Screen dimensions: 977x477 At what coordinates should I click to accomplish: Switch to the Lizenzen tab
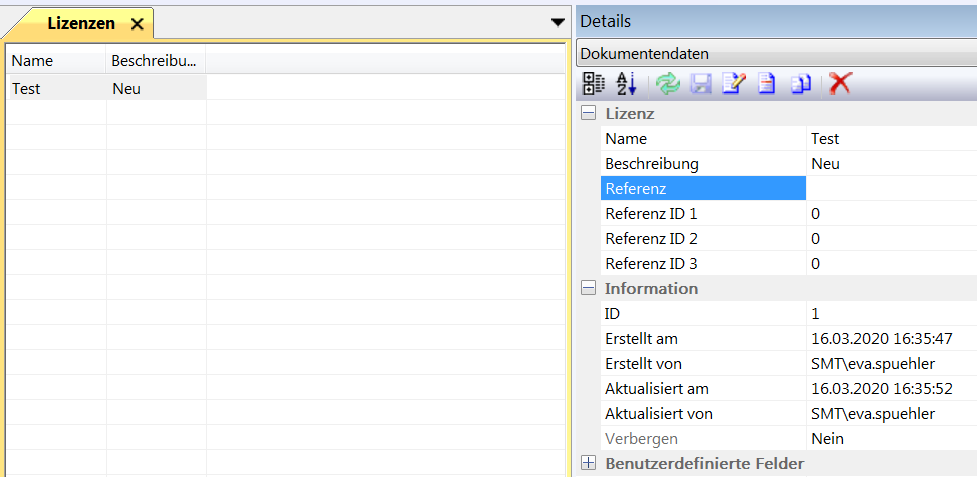tap(80, 23)
